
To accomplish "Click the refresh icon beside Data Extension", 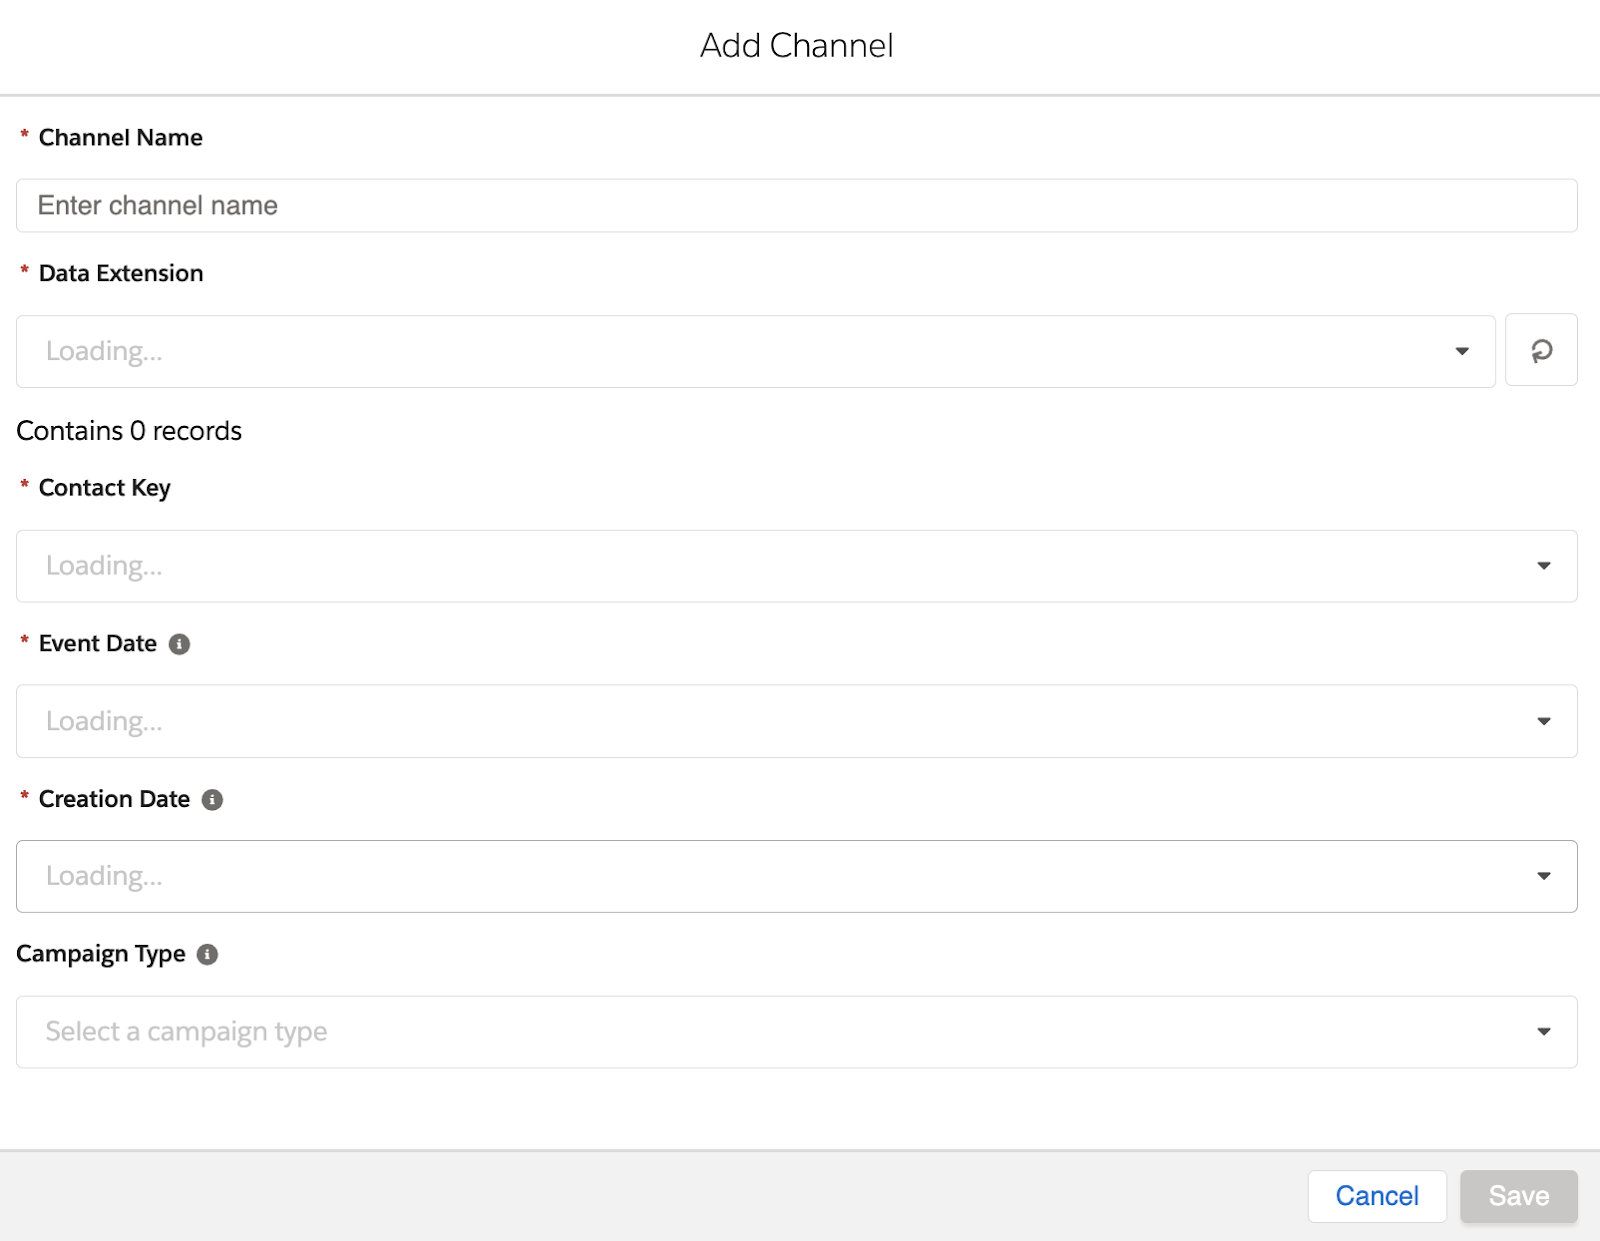I will [1541, 350].
